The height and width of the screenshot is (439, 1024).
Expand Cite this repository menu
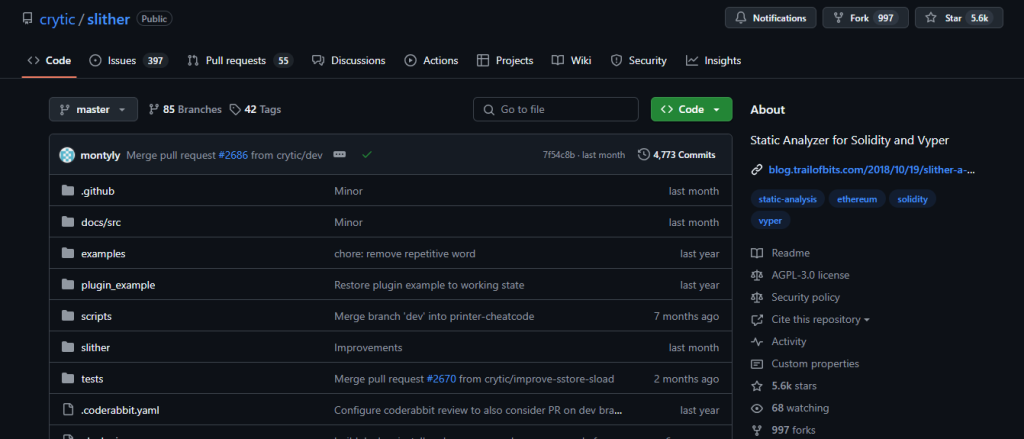pyautogui.click(x=821, y=319)
